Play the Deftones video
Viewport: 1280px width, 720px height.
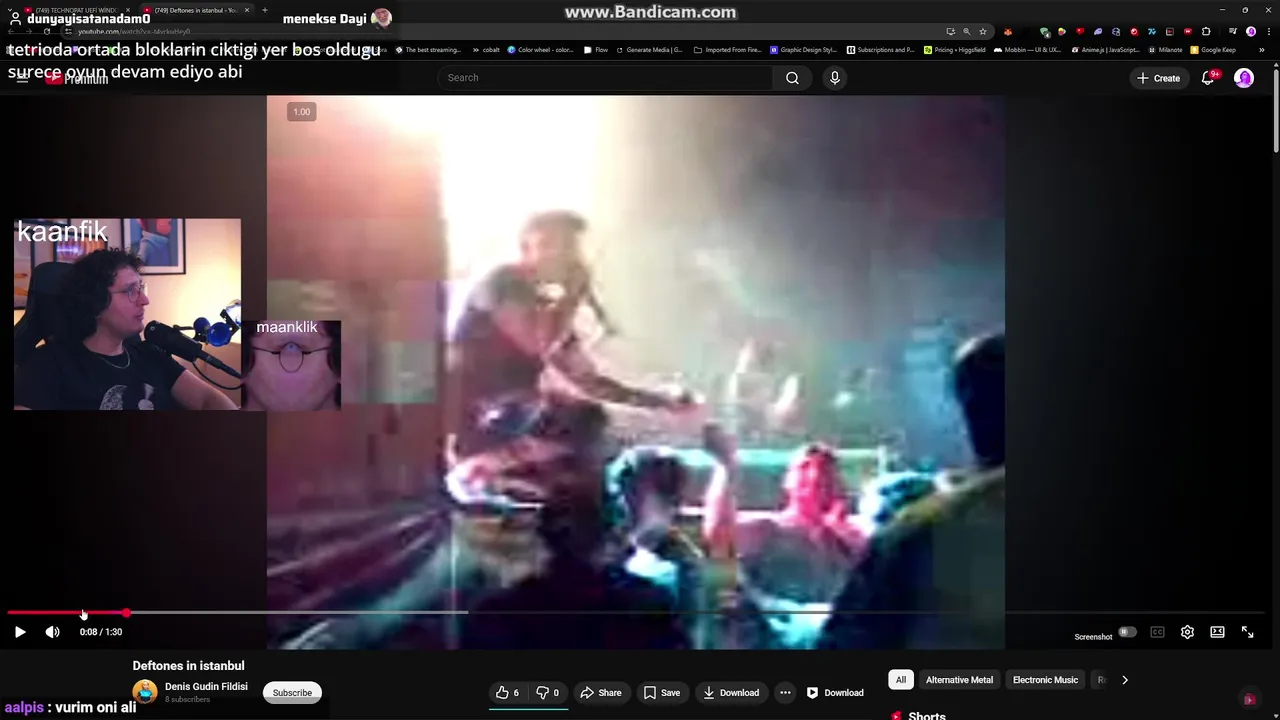coord(20,632)
